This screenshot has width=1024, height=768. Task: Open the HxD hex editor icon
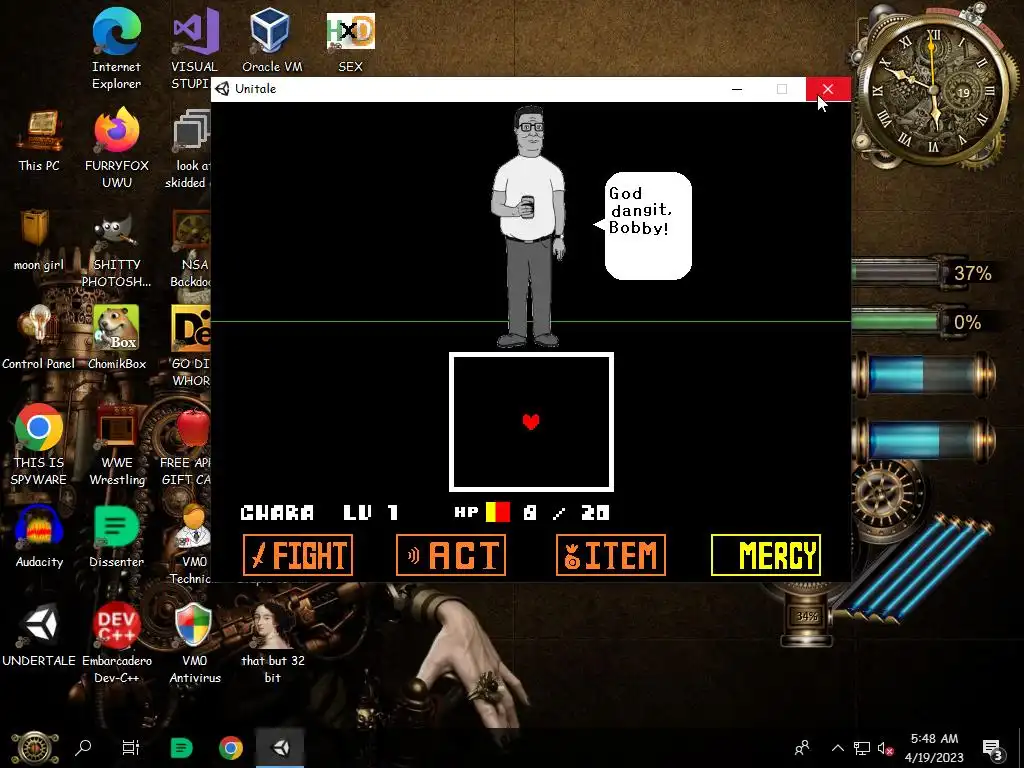tap(351, 40)
